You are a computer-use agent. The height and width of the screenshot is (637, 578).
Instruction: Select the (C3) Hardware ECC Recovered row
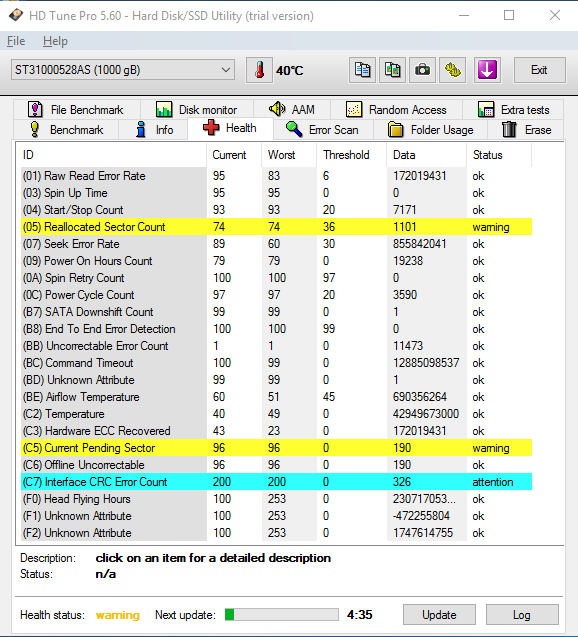coord(276,431)
